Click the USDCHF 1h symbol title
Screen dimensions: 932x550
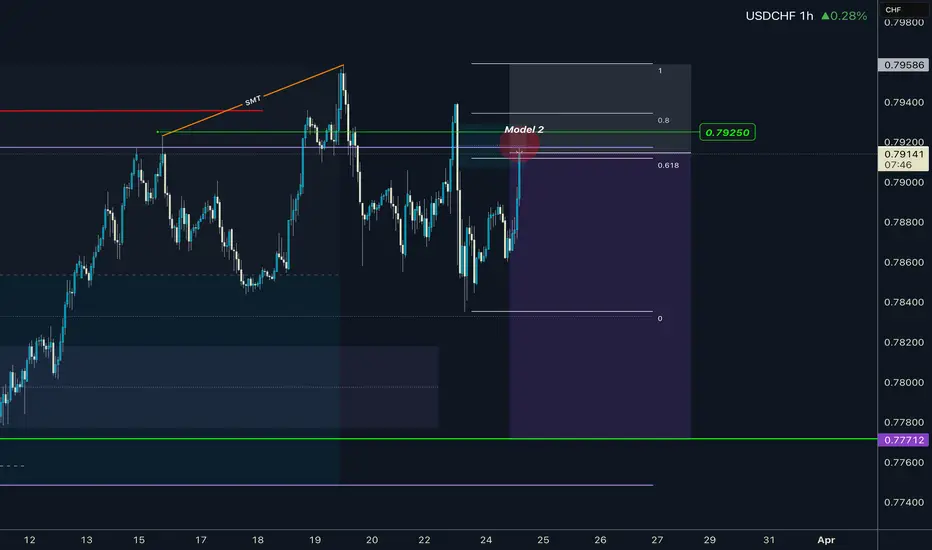point(779,16)
